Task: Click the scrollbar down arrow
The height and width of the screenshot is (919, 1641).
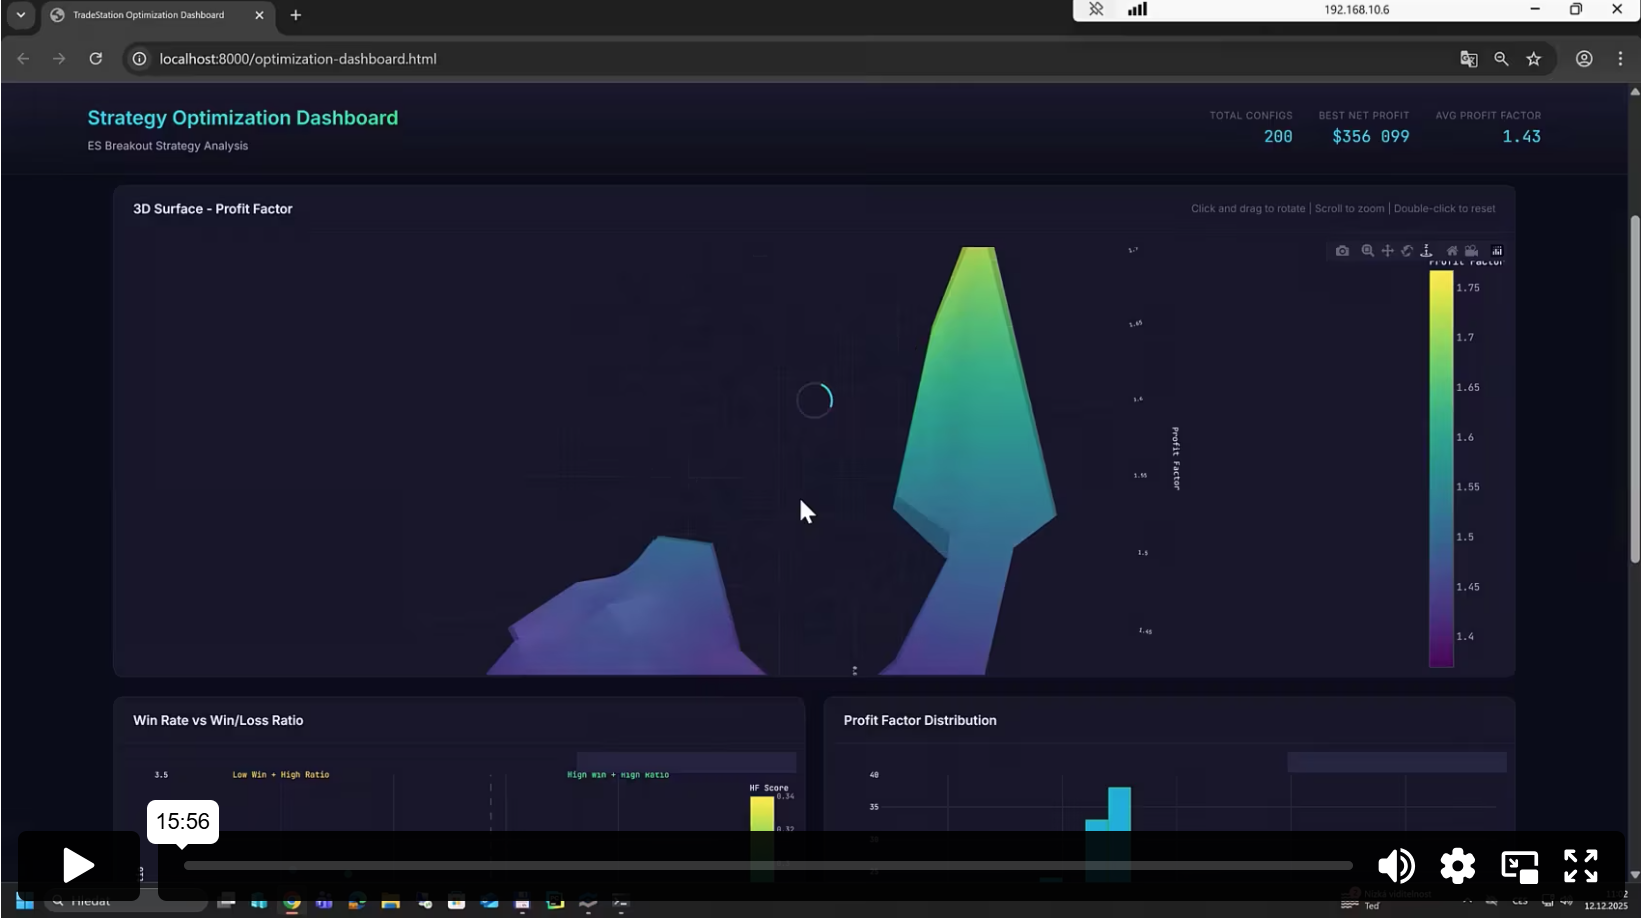Action: click(1635, 875)
